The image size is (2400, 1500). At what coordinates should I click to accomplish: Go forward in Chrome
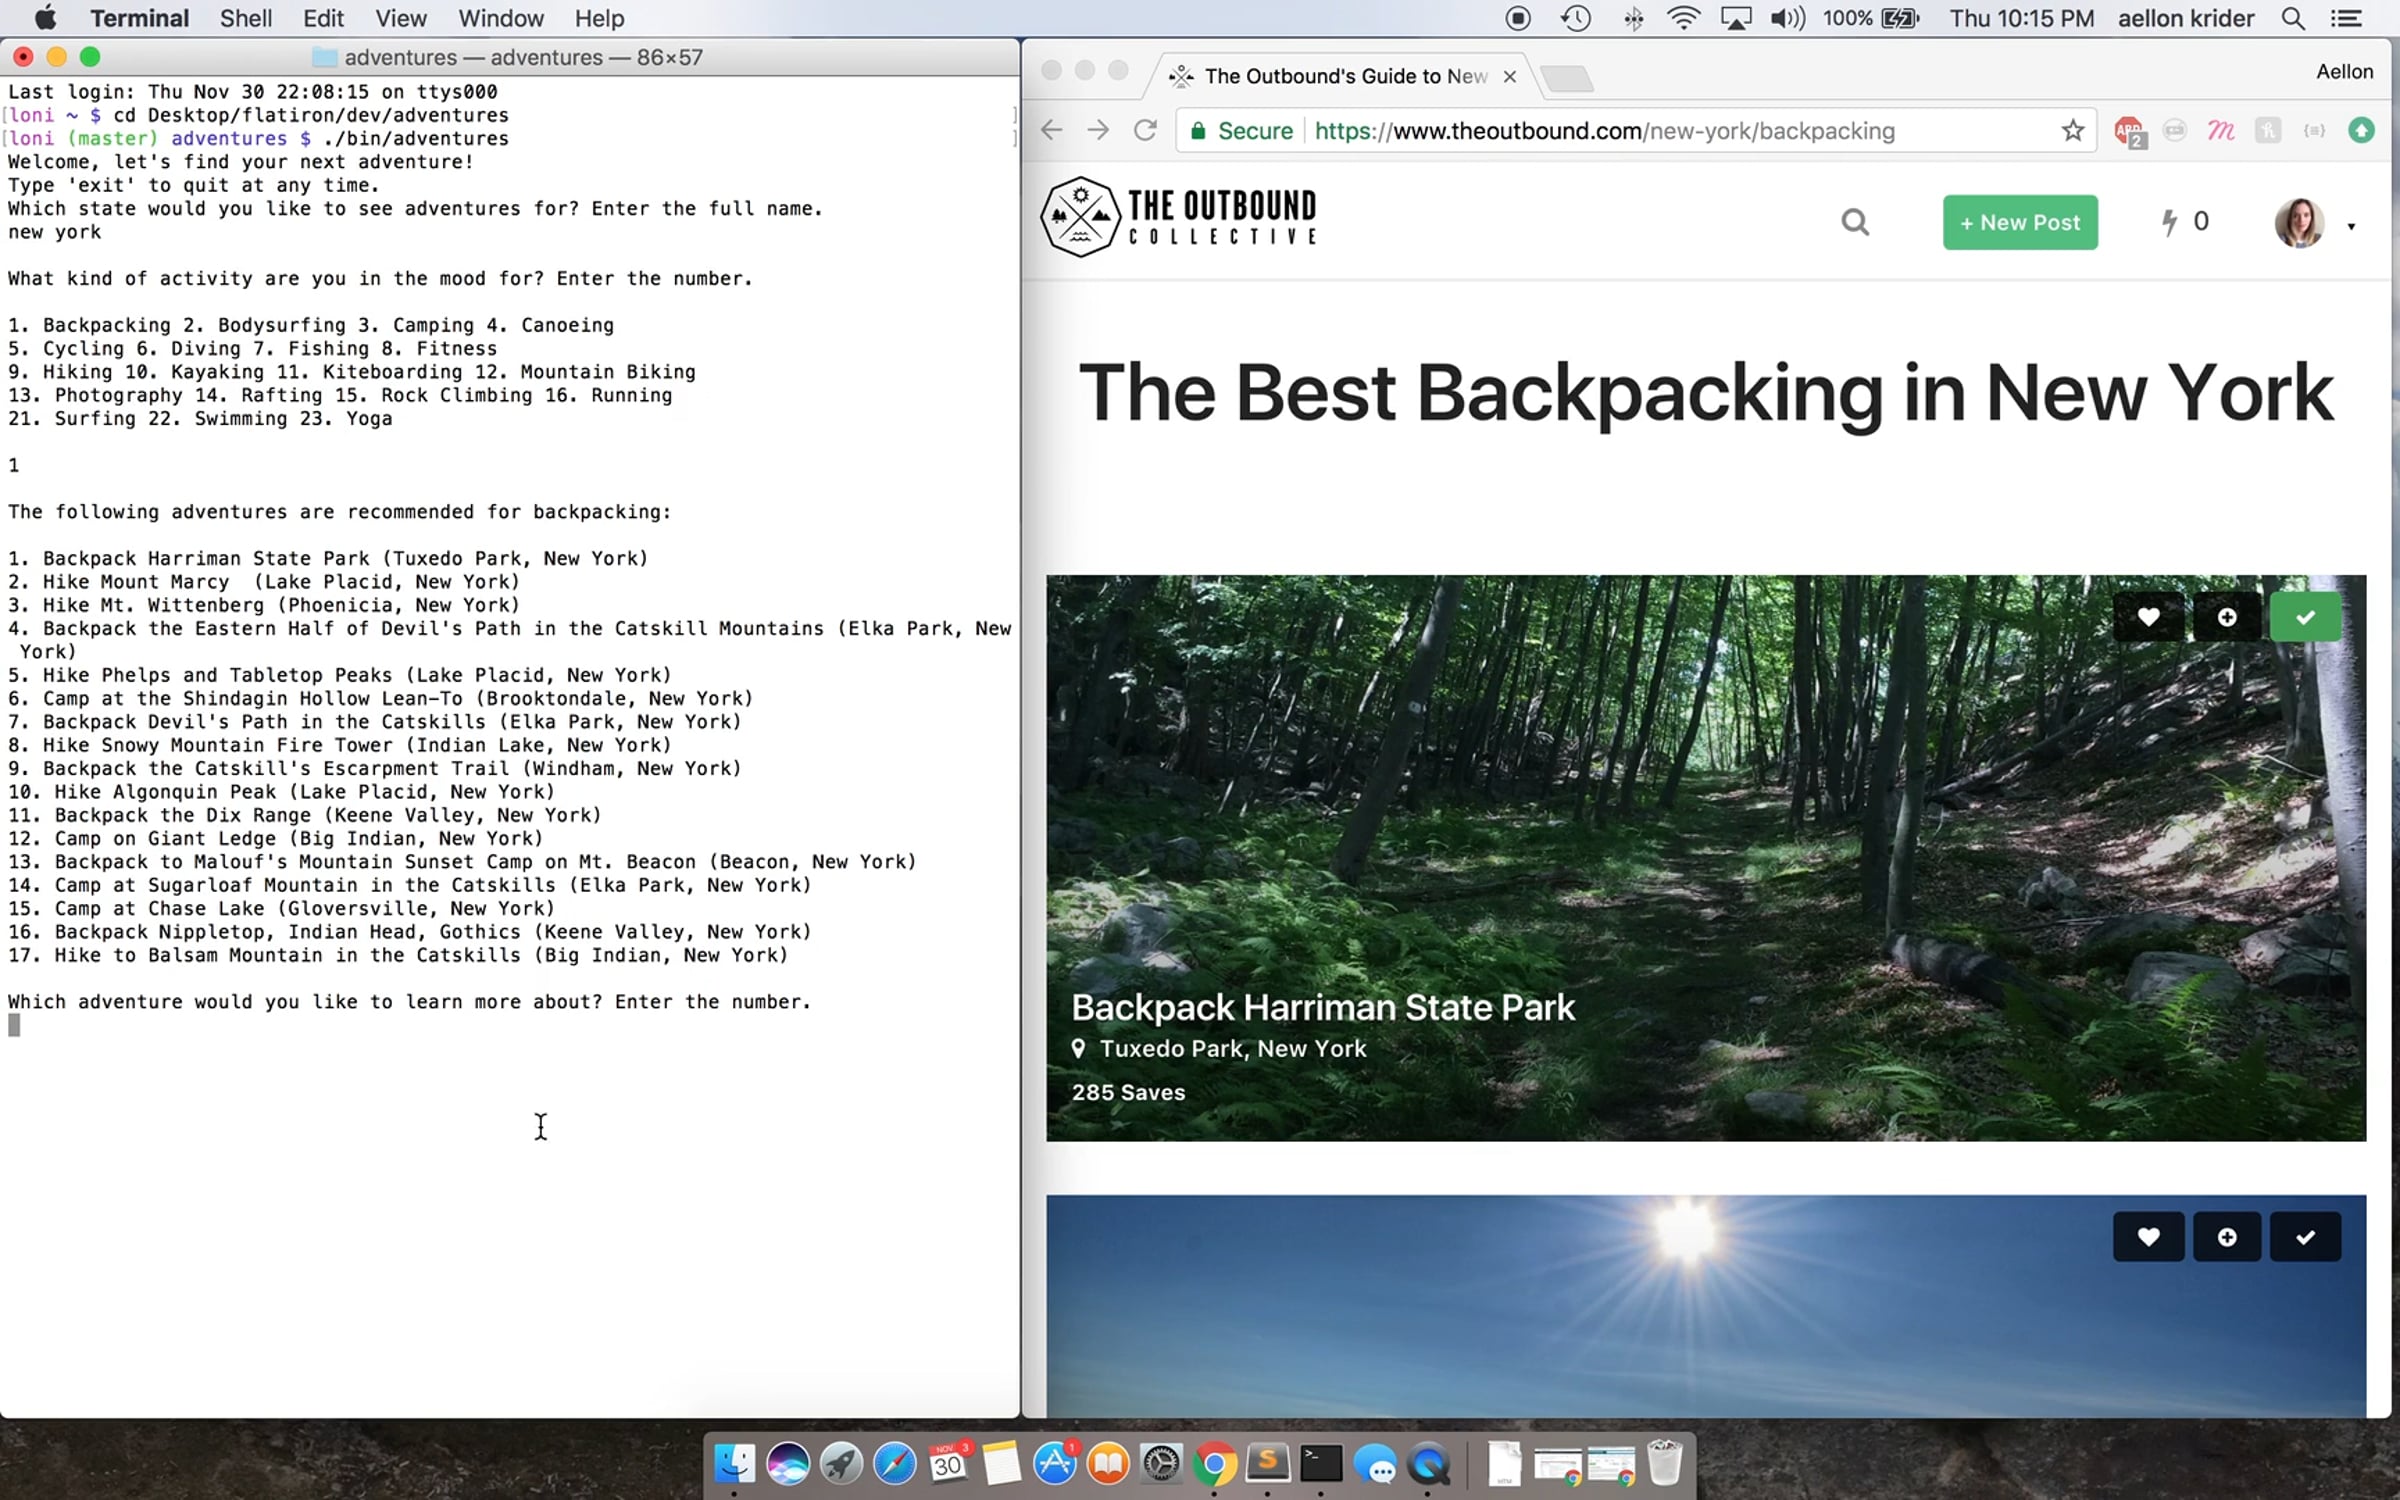(x=1098, y=130)
